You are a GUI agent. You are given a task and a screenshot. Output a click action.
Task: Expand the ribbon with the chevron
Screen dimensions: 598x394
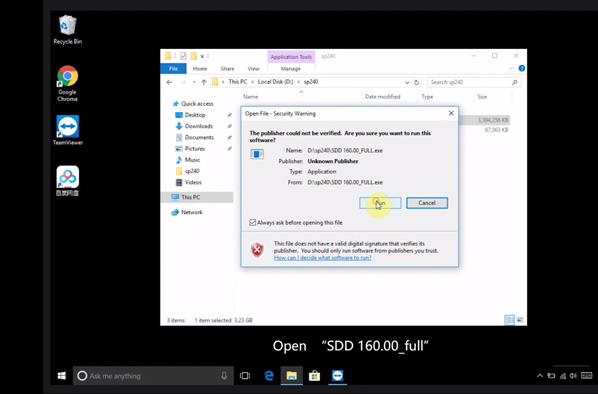[511, 68]
